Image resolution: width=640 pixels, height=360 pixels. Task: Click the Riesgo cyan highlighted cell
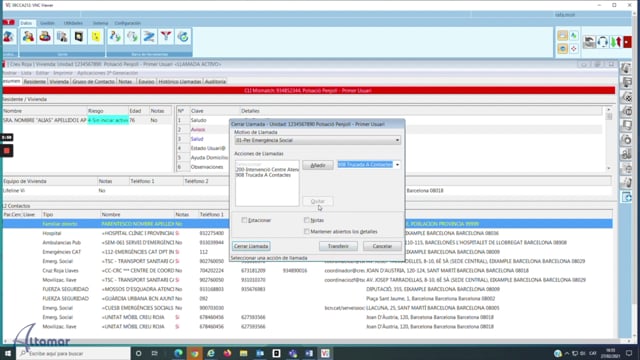coord(108,120)
